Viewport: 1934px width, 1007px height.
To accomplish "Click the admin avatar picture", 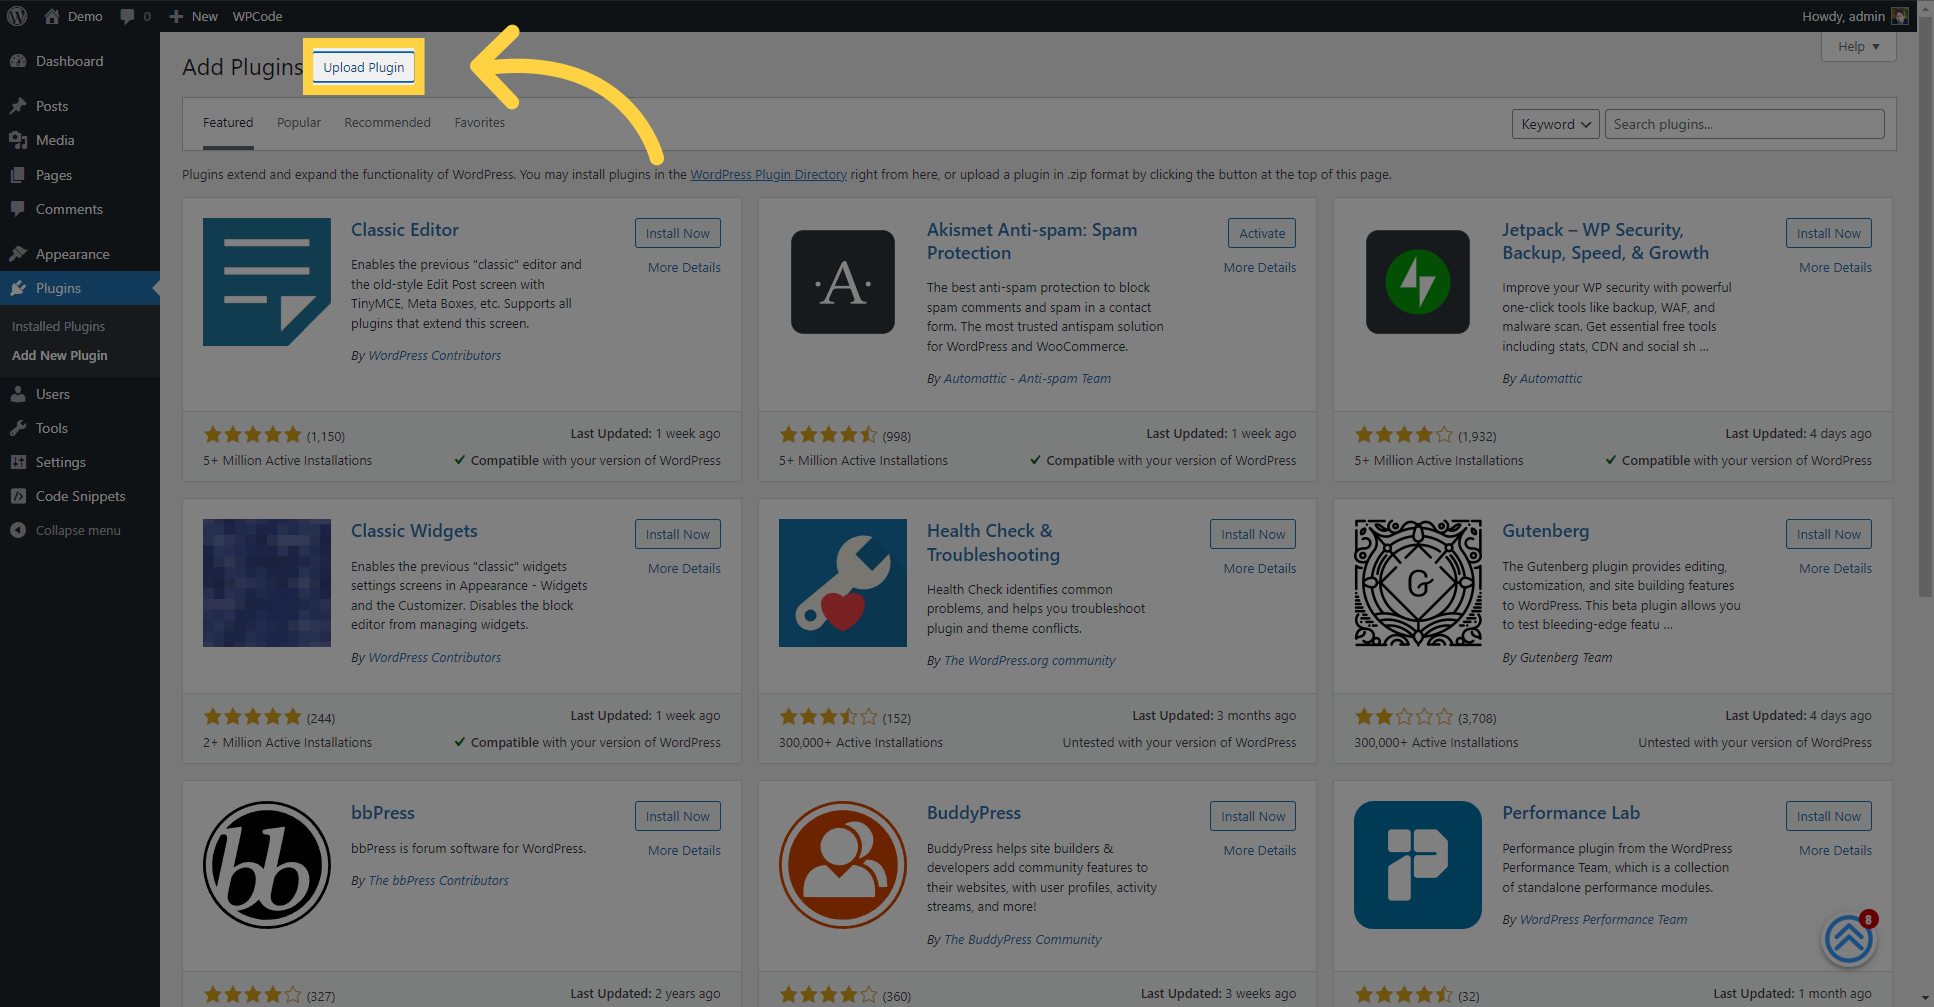I will point(1900,16).
